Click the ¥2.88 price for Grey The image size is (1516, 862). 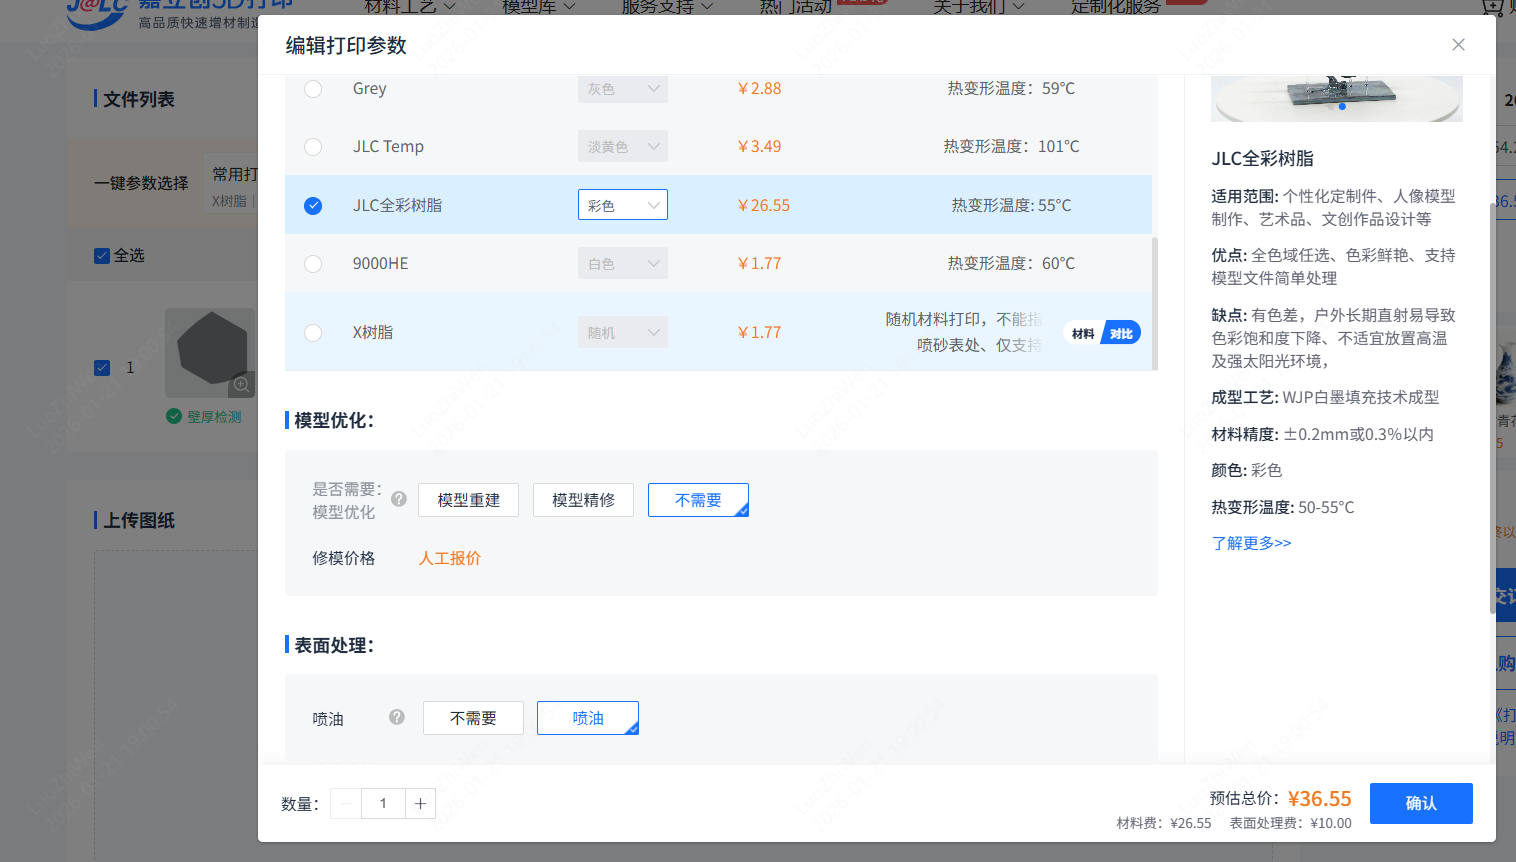(x=759, y=88)
